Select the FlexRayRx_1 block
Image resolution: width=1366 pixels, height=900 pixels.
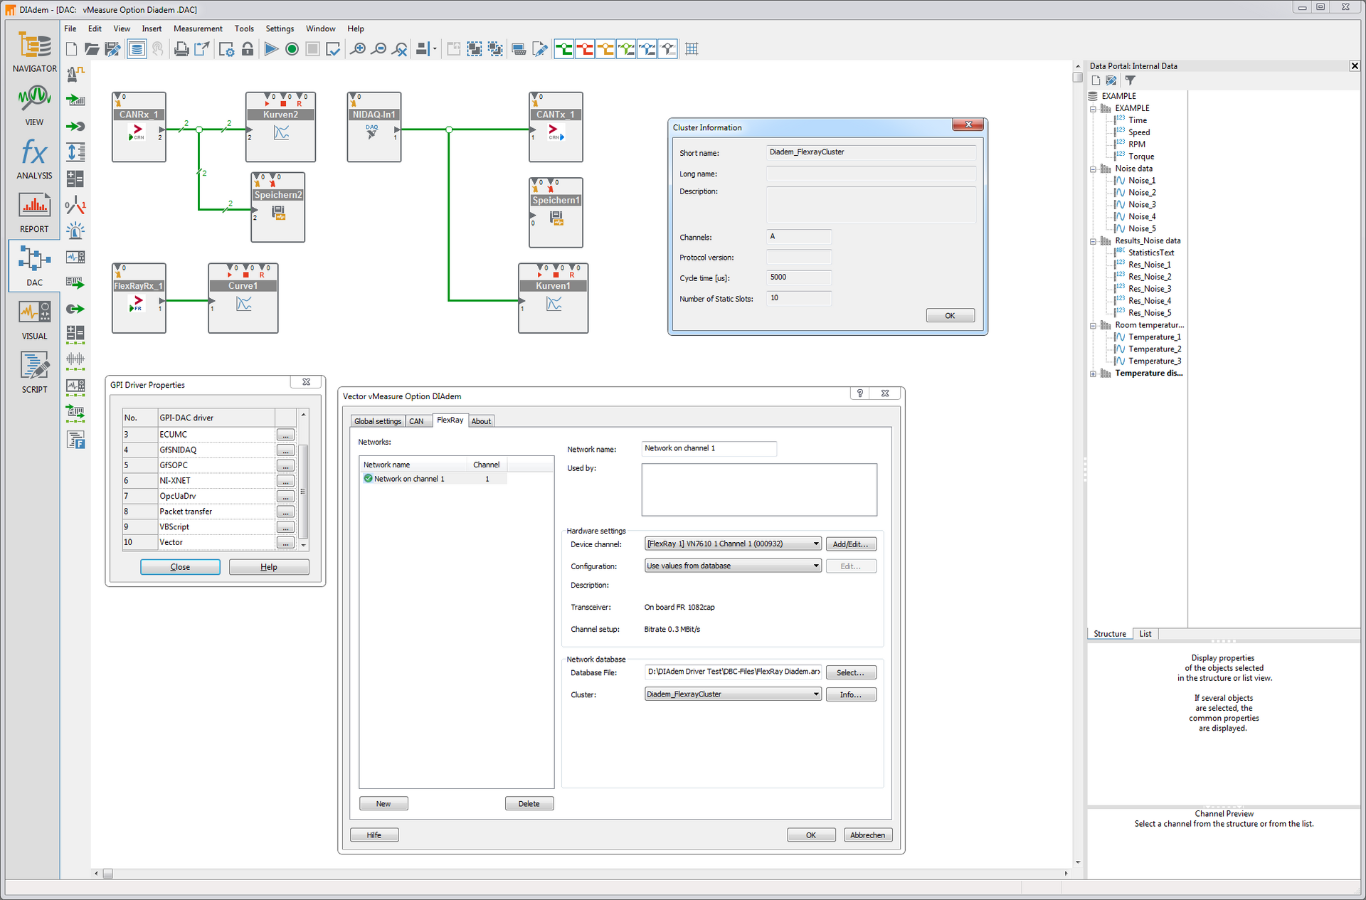point(139,298)
